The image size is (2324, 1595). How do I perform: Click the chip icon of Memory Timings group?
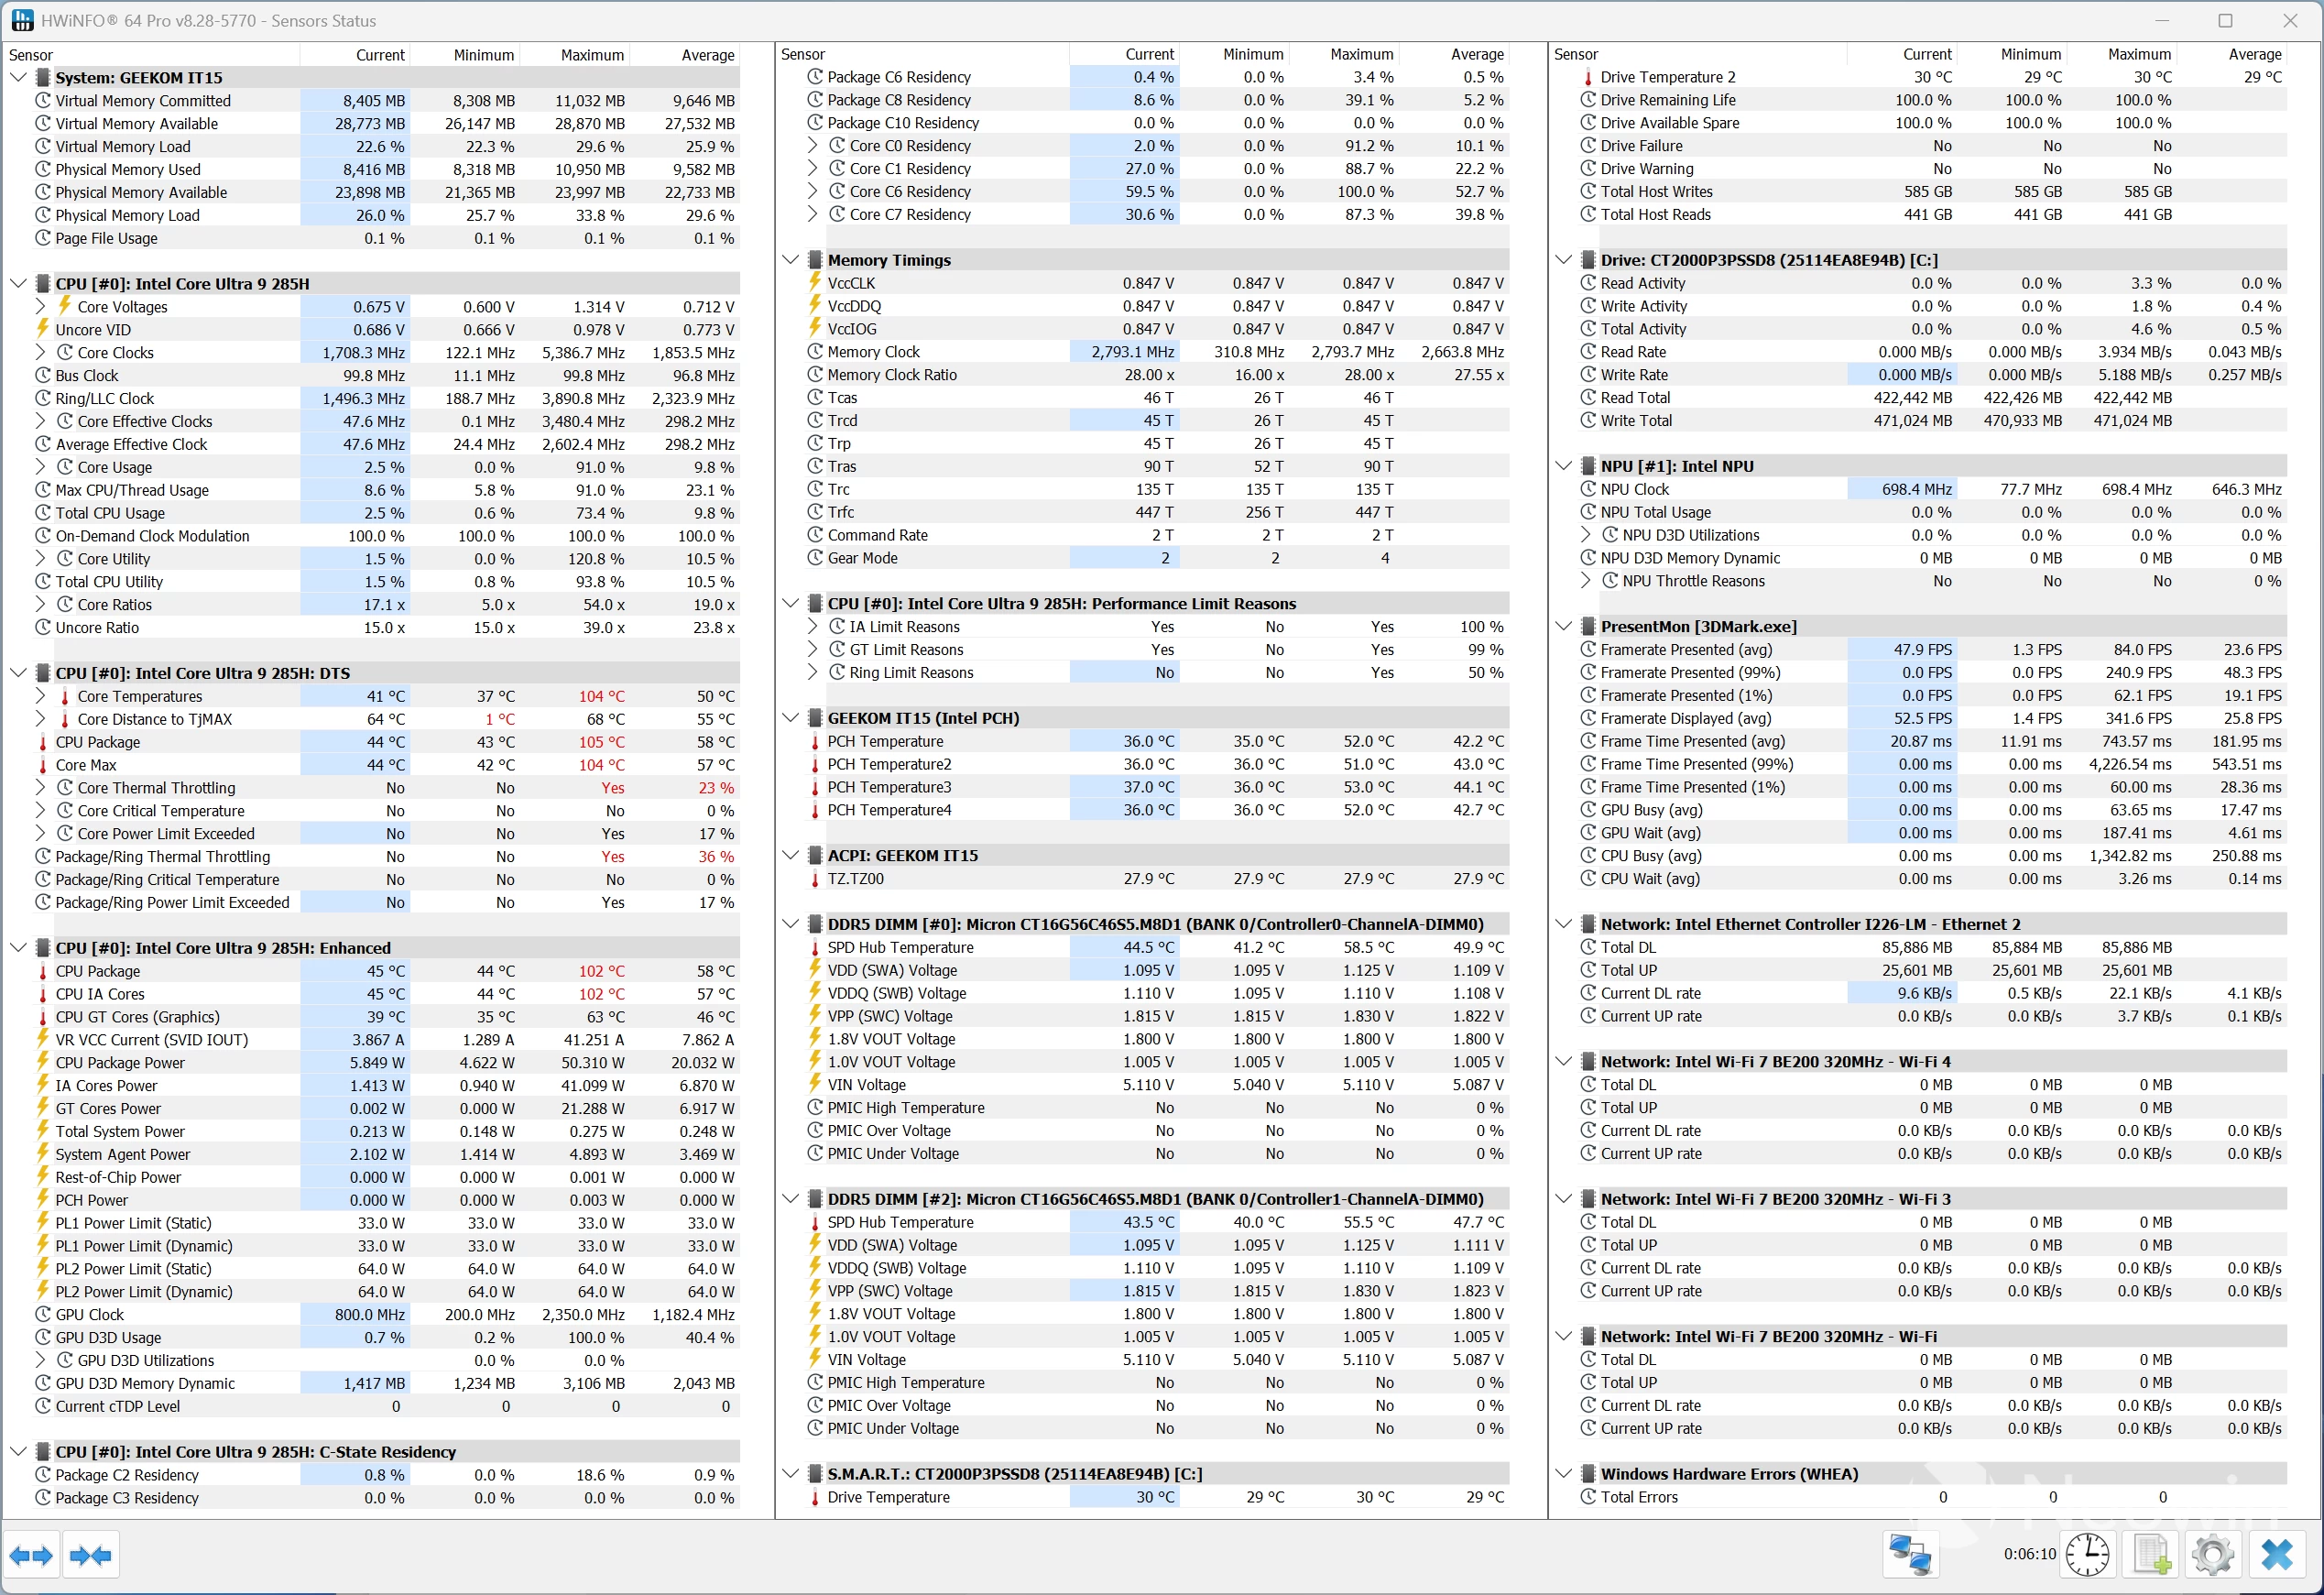click(815, 260)
